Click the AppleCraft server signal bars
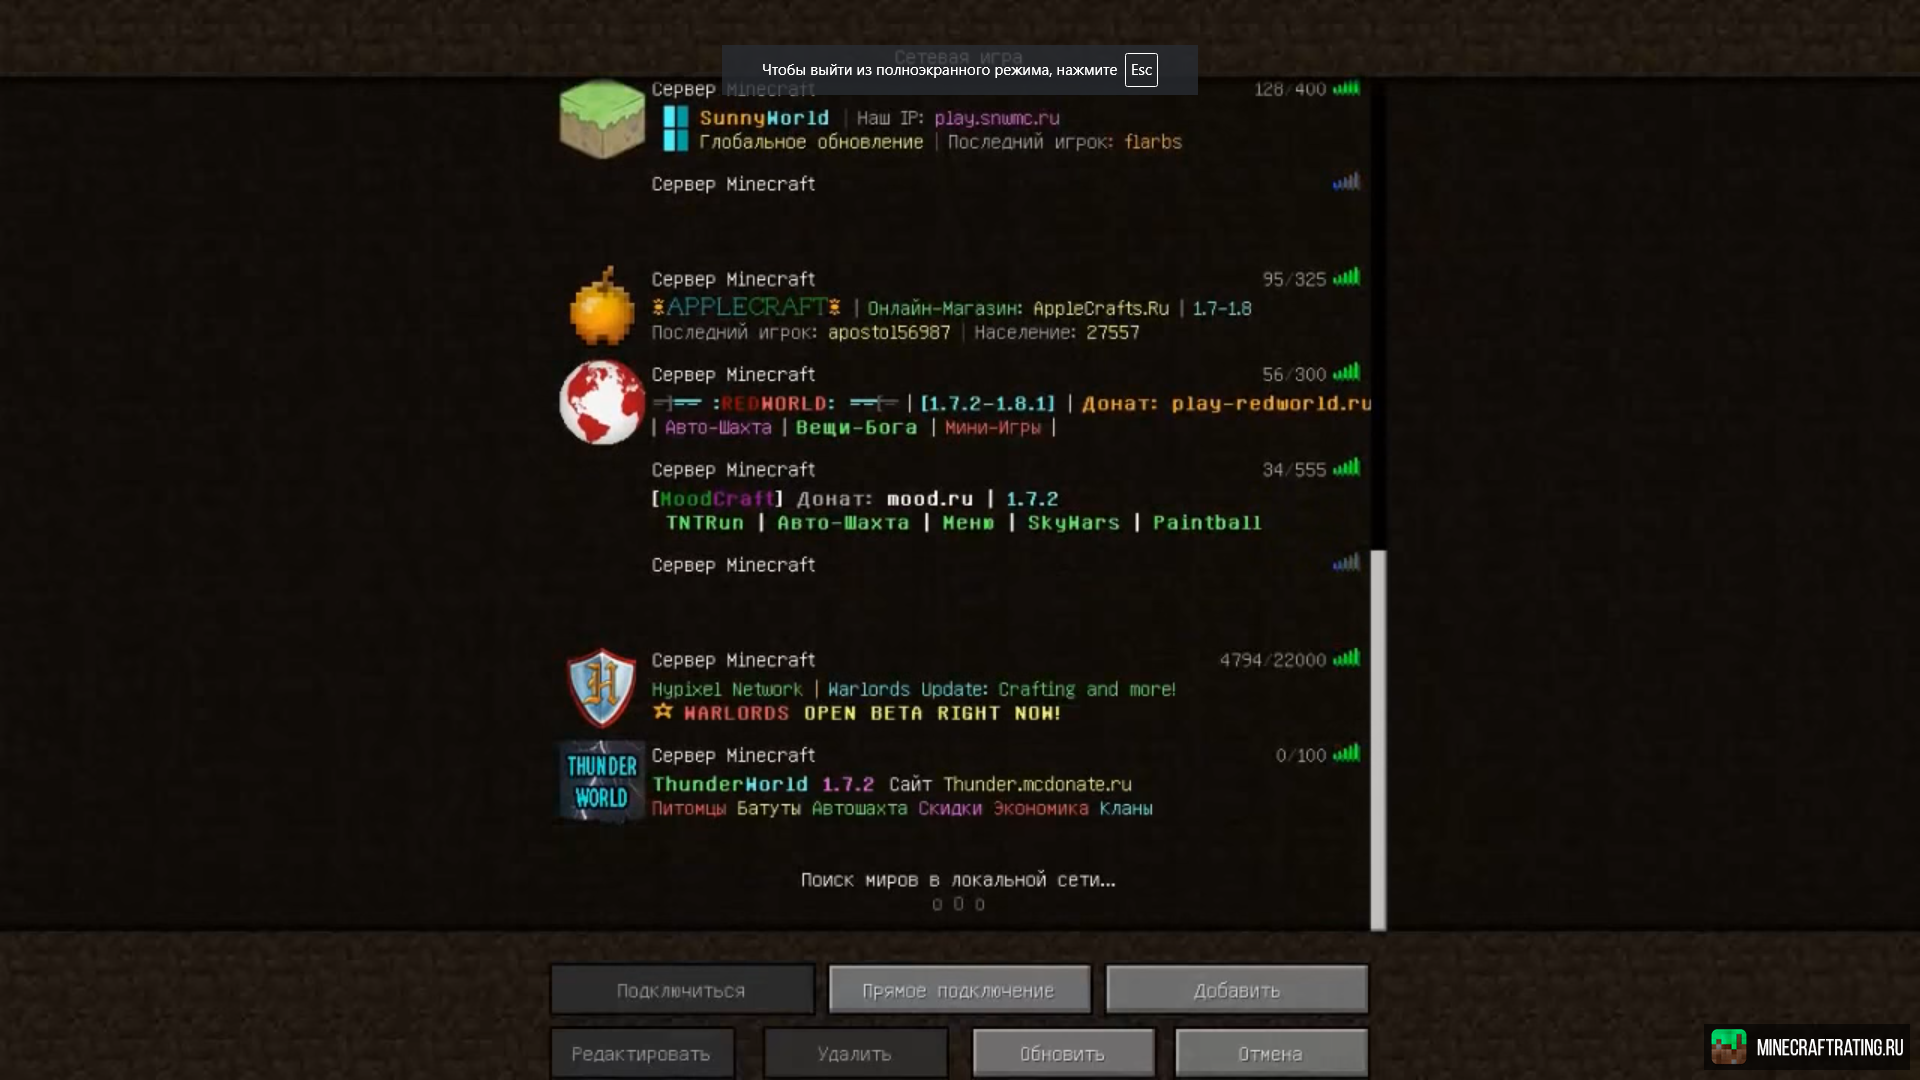This screenshot has width=1920, height=1080. point(1345,278)
